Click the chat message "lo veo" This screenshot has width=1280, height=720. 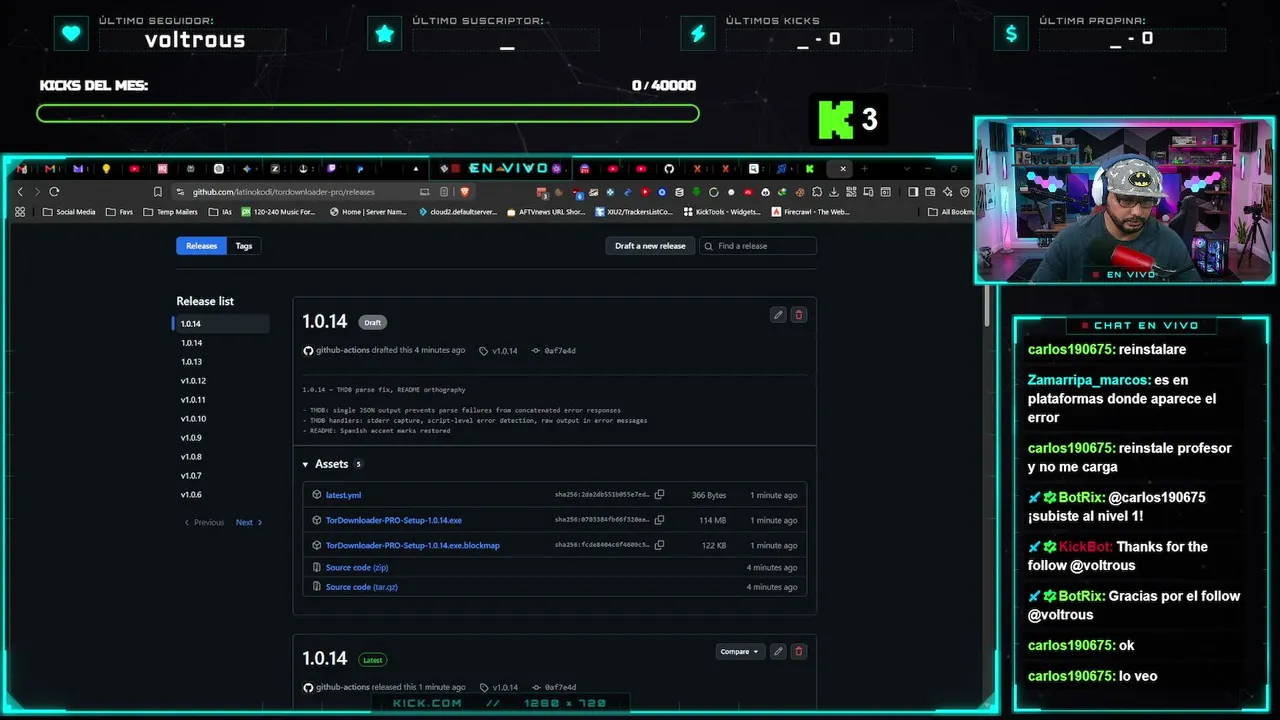[x=1138, y=676]
